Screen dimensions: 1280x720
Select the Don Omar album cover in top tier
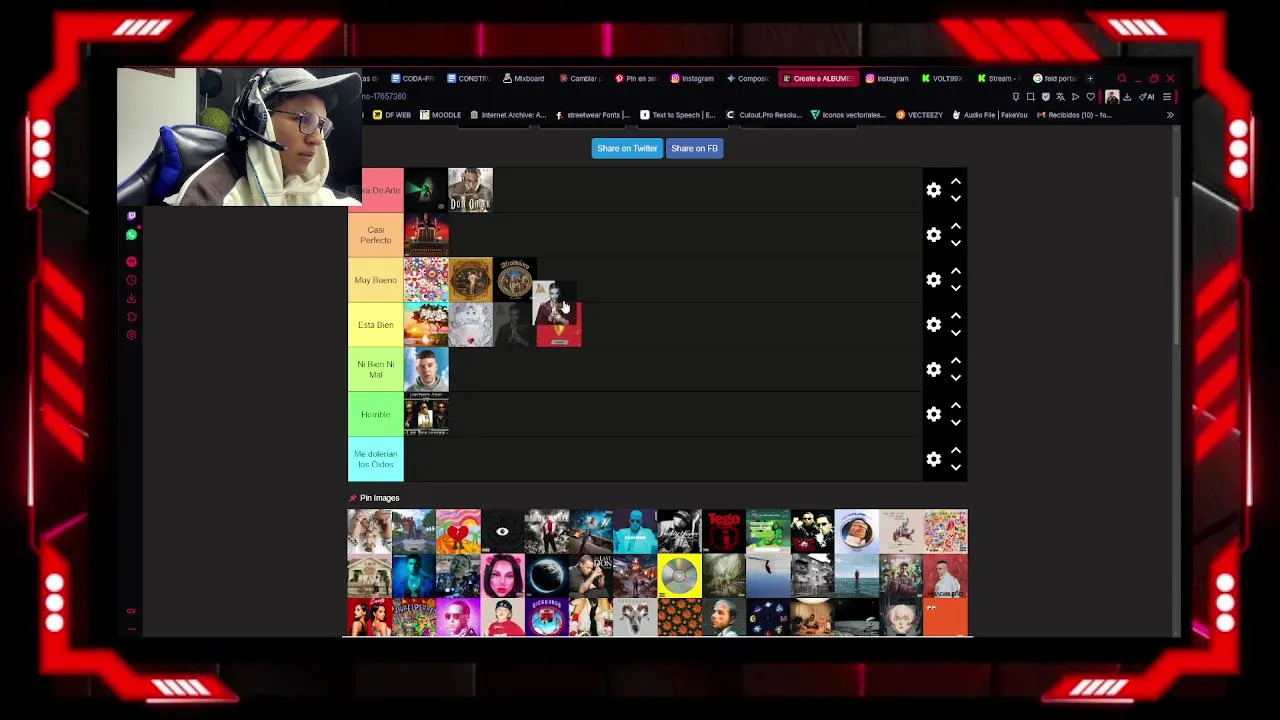pyautogui.click(x=470, y=190)
